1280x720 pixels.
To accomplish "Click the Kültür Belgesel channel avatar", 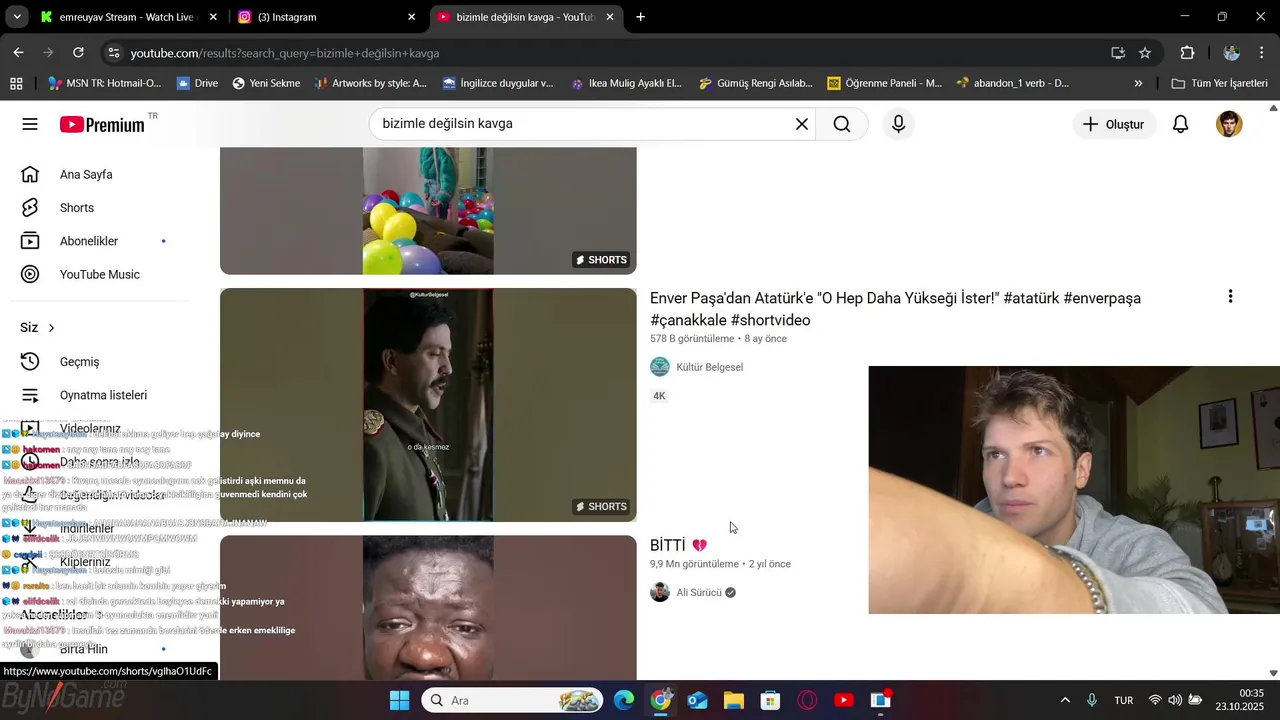I will pos(660,367).
